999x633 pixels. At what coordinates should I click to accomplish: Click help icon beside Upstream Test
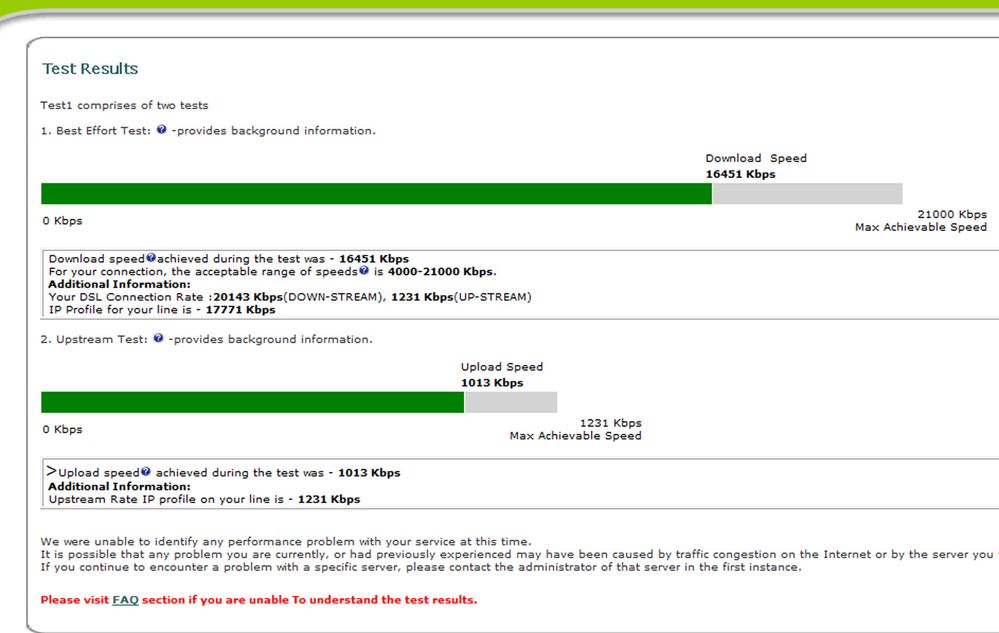point(159,338)
